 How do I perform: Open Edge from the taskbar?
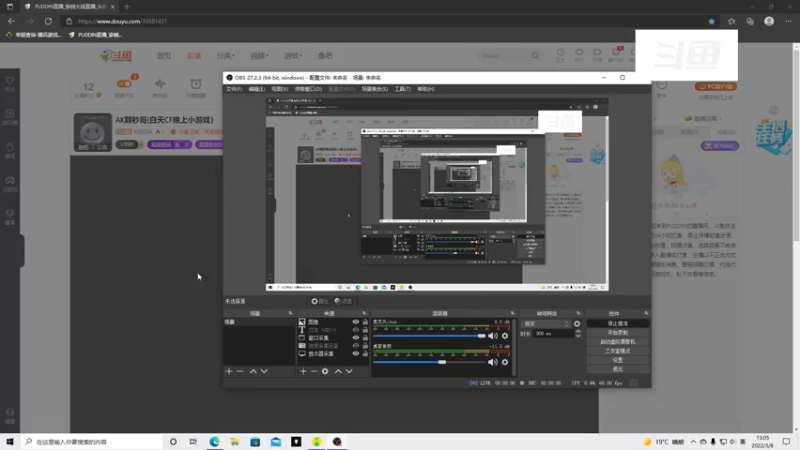(214, 442)
